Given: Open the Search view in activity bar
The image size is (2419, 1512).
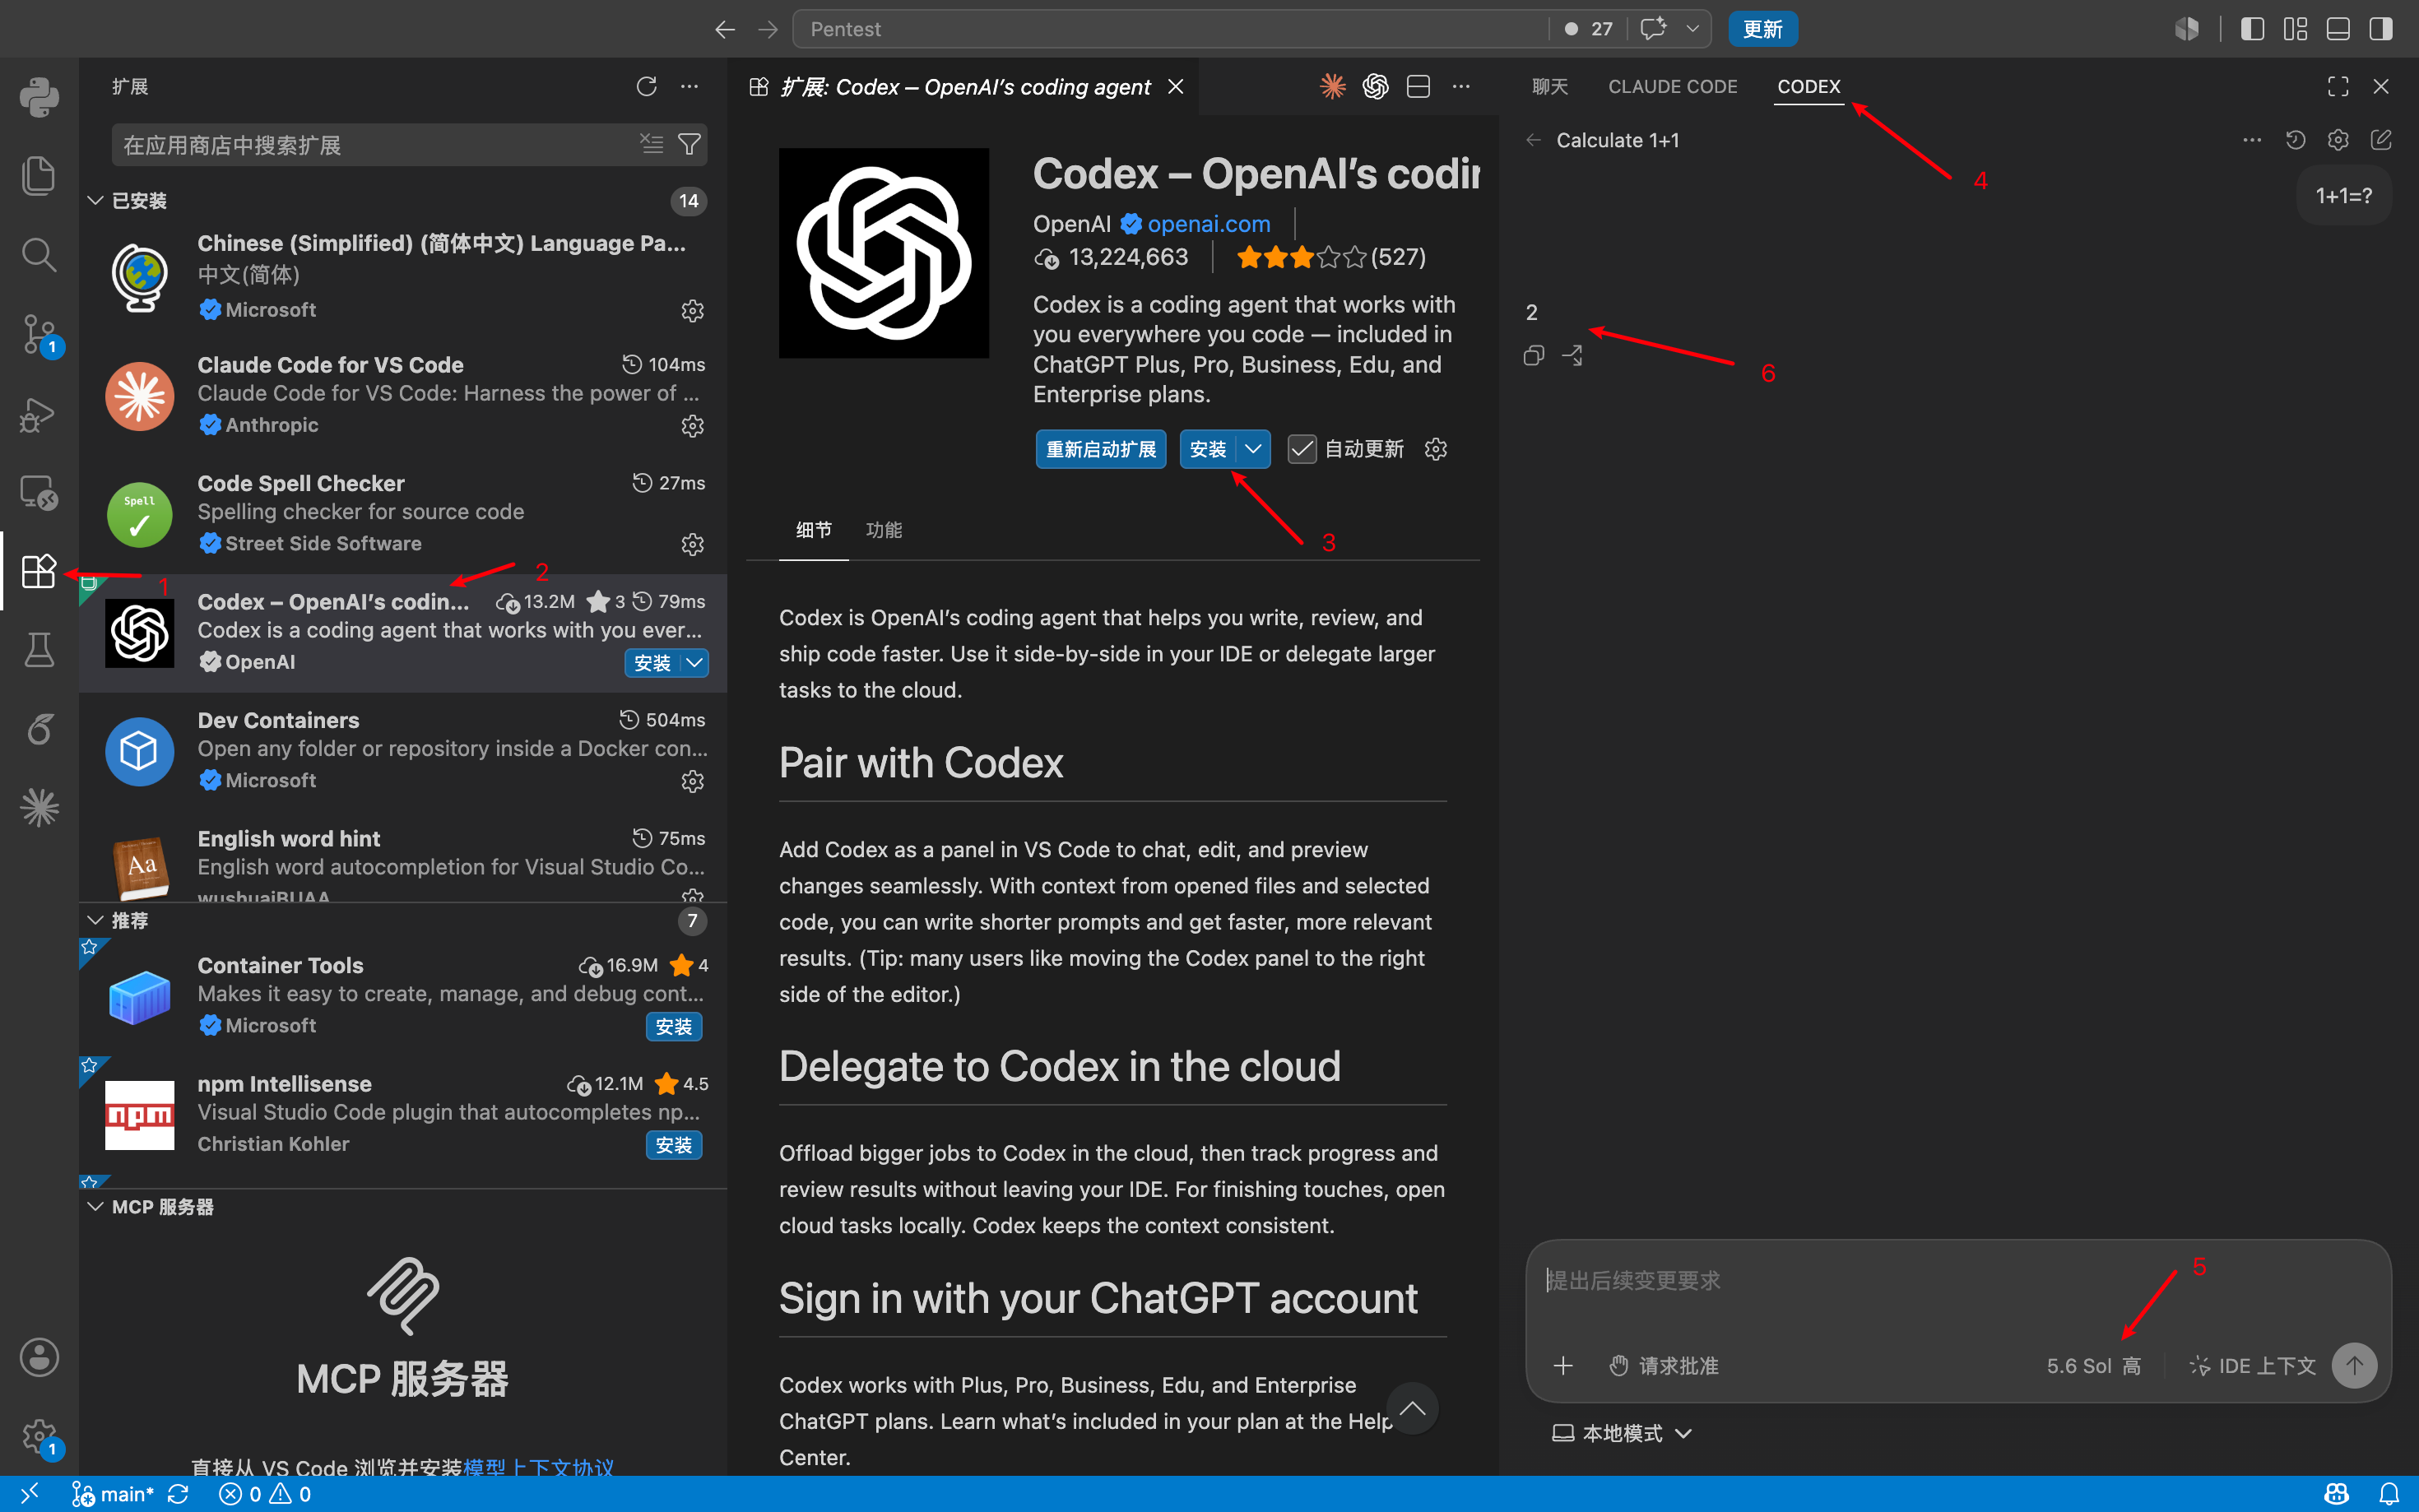Looking at the screenshot, I should coord(39,255).
